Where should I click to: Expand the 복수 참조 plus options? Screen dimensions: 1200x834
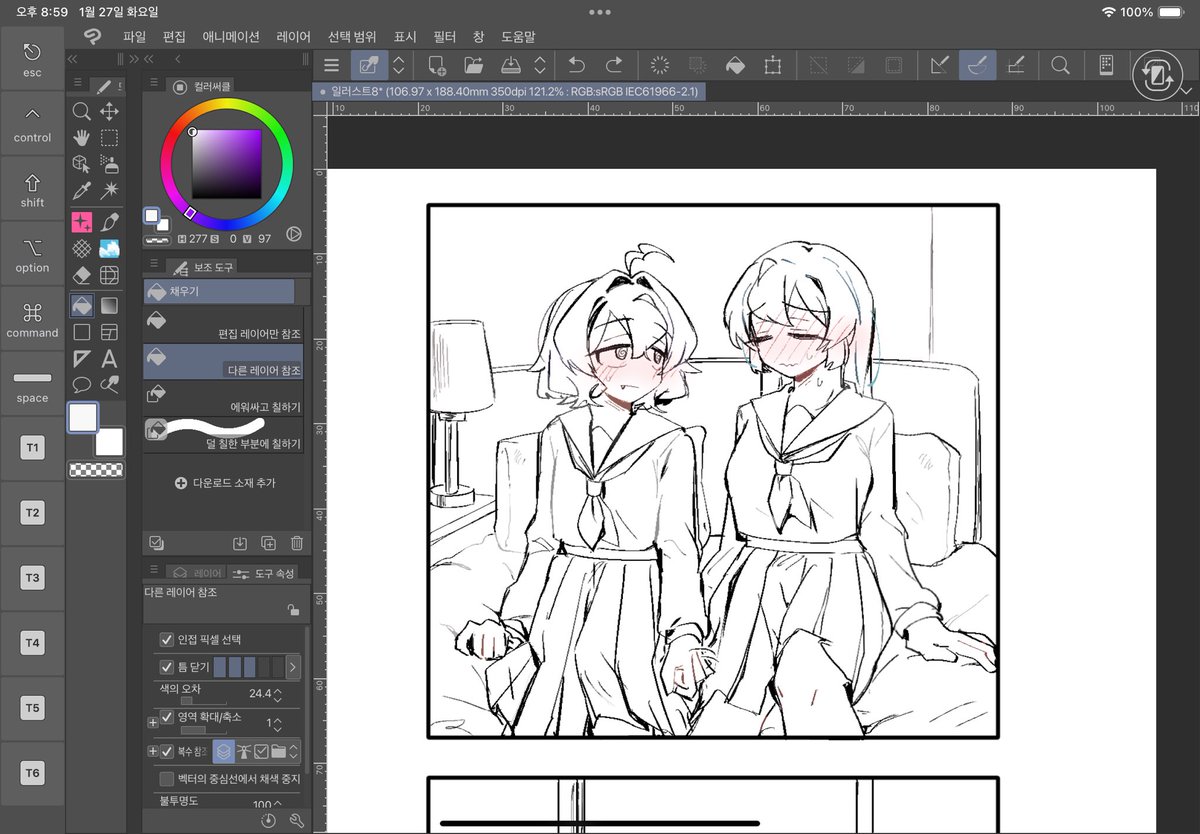tap(152, 751)
